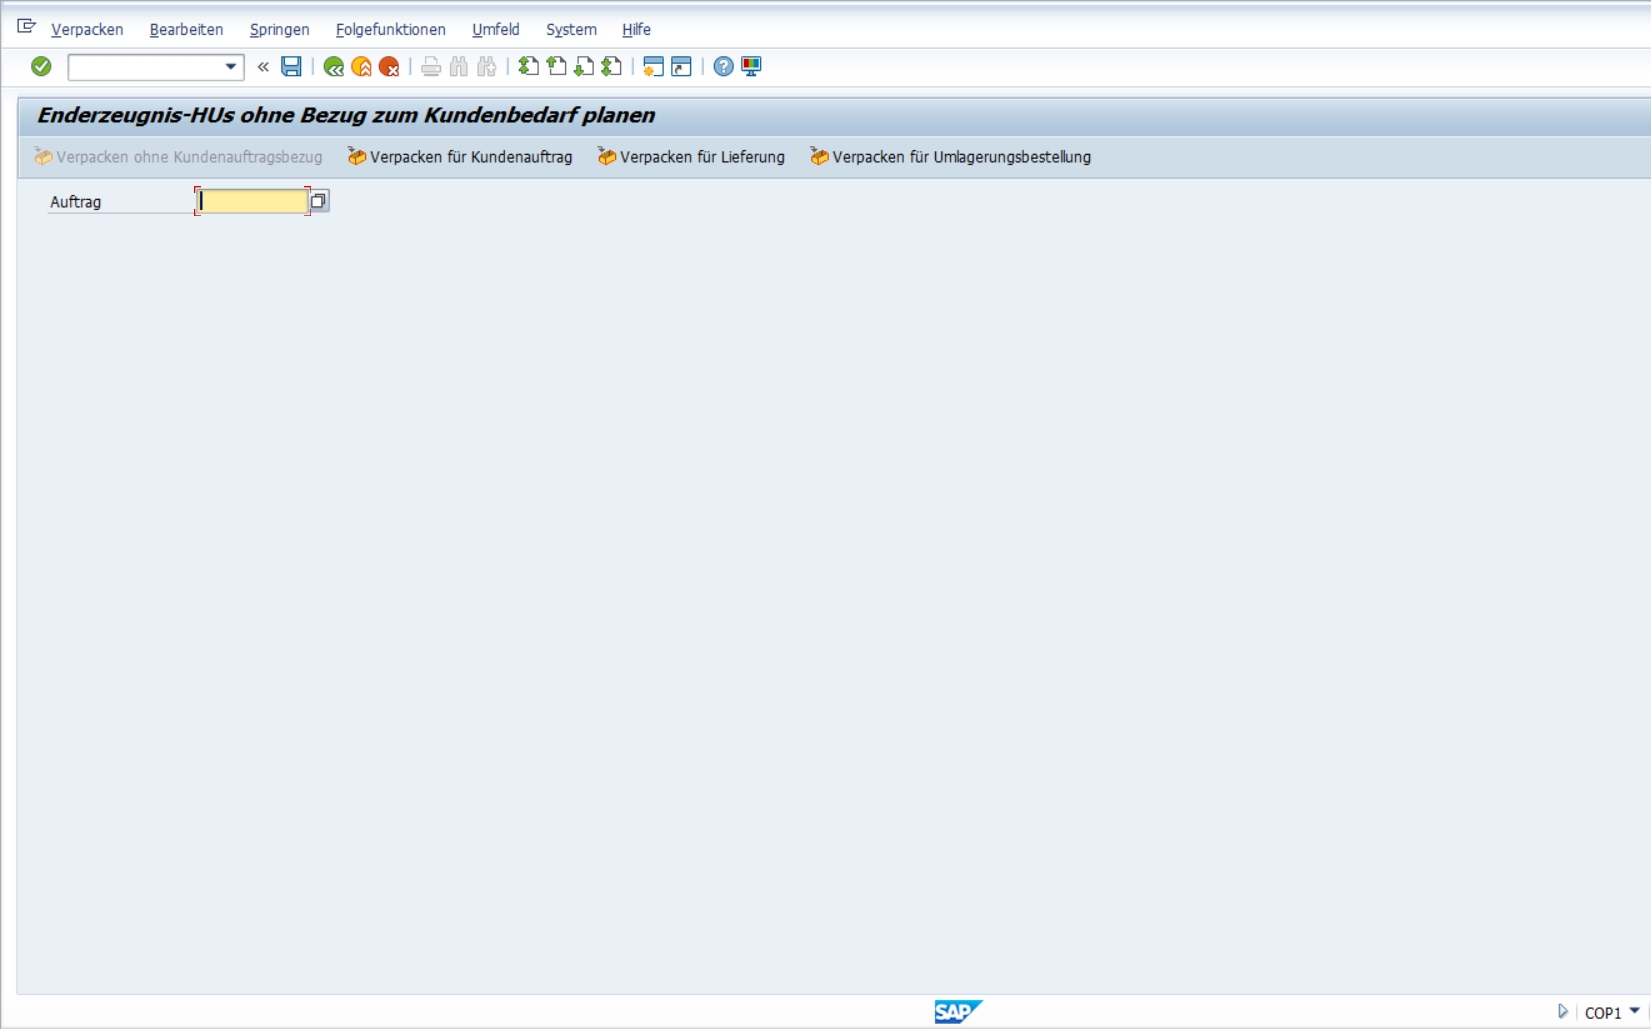
Task: Expand the status bar triangle arrow
Action: coord(1562,1012)
